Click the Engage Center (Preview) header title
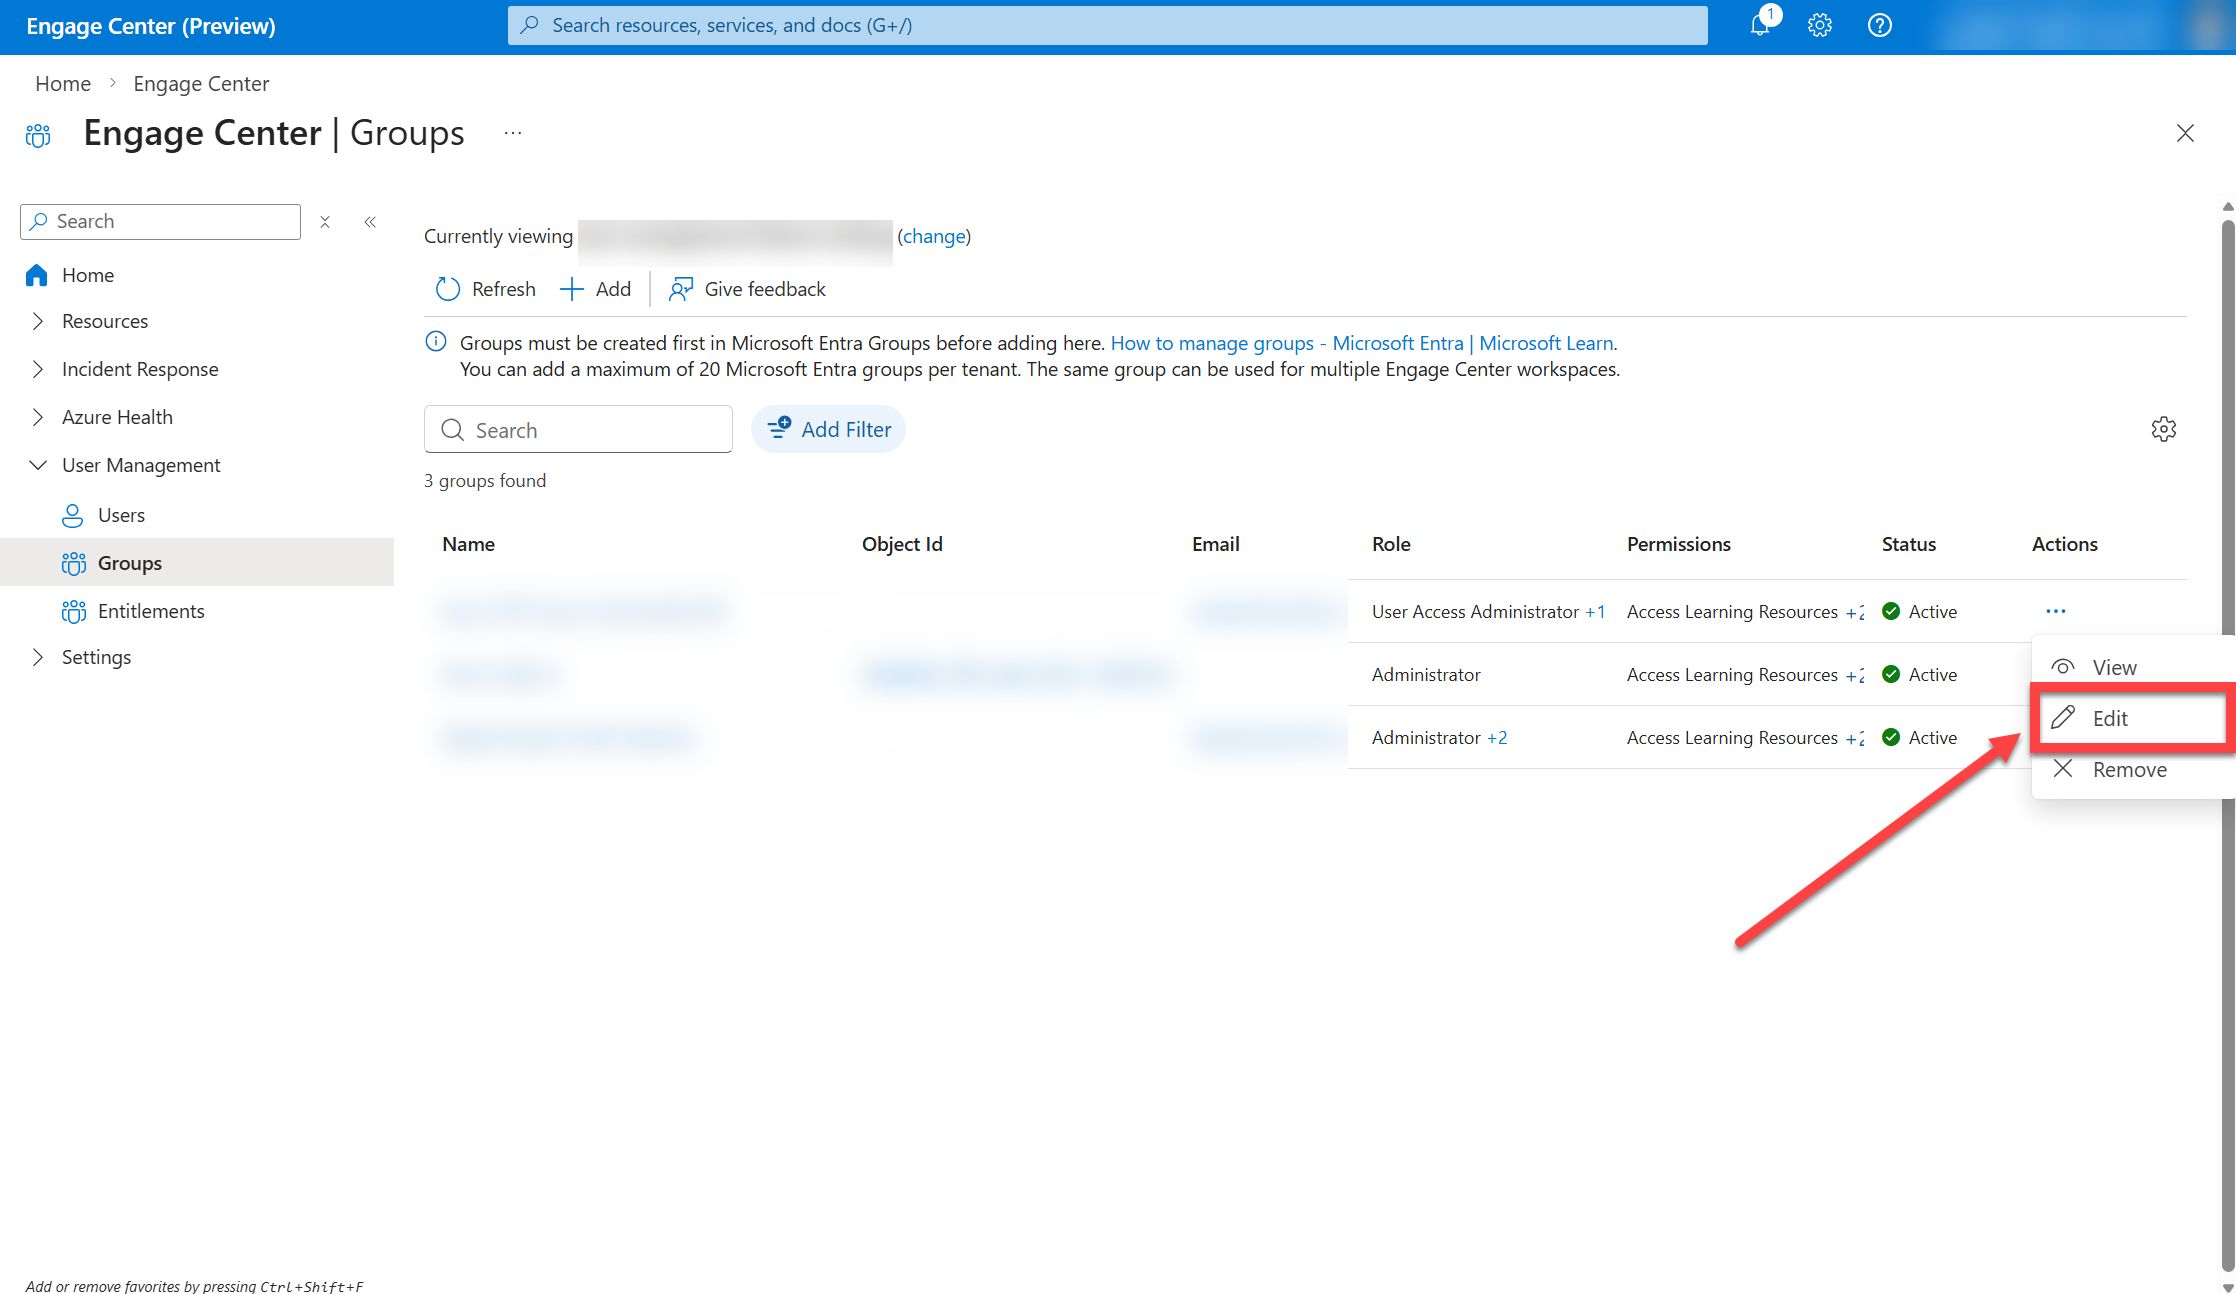Image resolution: width=2236 pixels, height=1294 pixels. (151, 26)
